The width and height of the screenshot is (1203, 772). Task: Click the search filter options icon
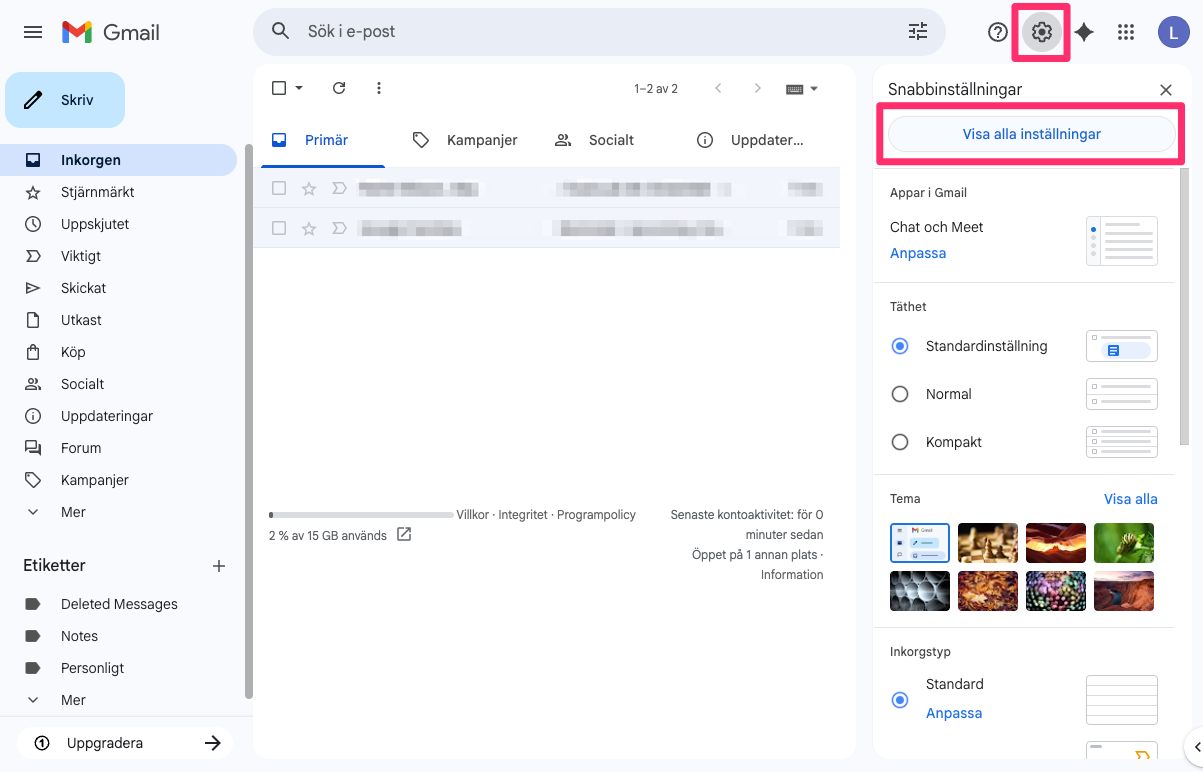tap(917, 31)
